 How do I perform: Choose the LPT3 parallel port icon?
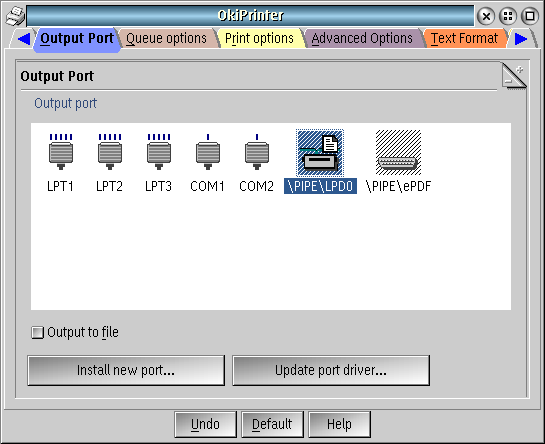(x=159, y=152)
